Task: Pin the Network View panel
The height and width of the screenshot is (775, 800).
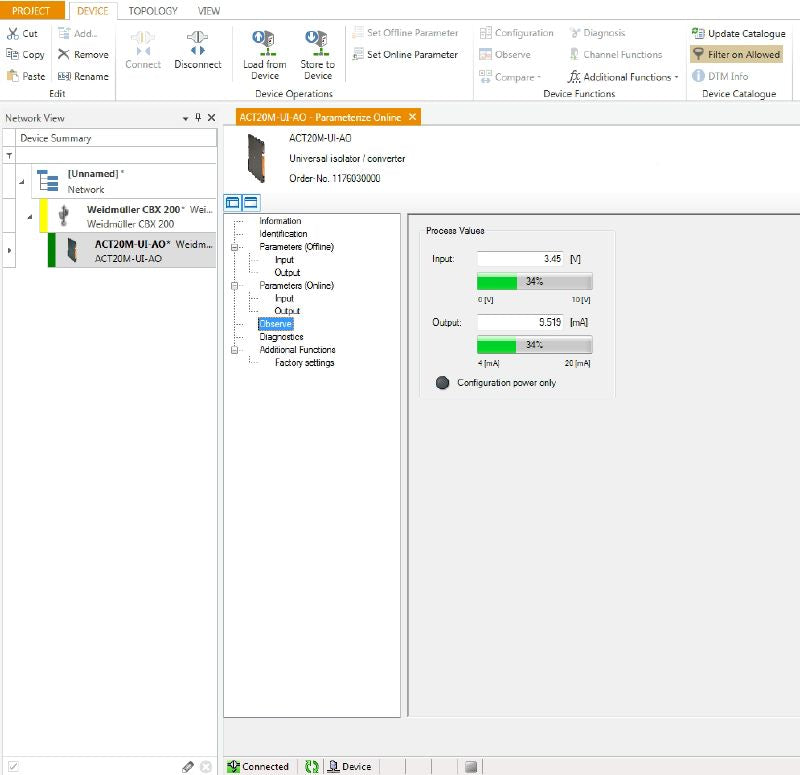Action: tap(197, 118)
